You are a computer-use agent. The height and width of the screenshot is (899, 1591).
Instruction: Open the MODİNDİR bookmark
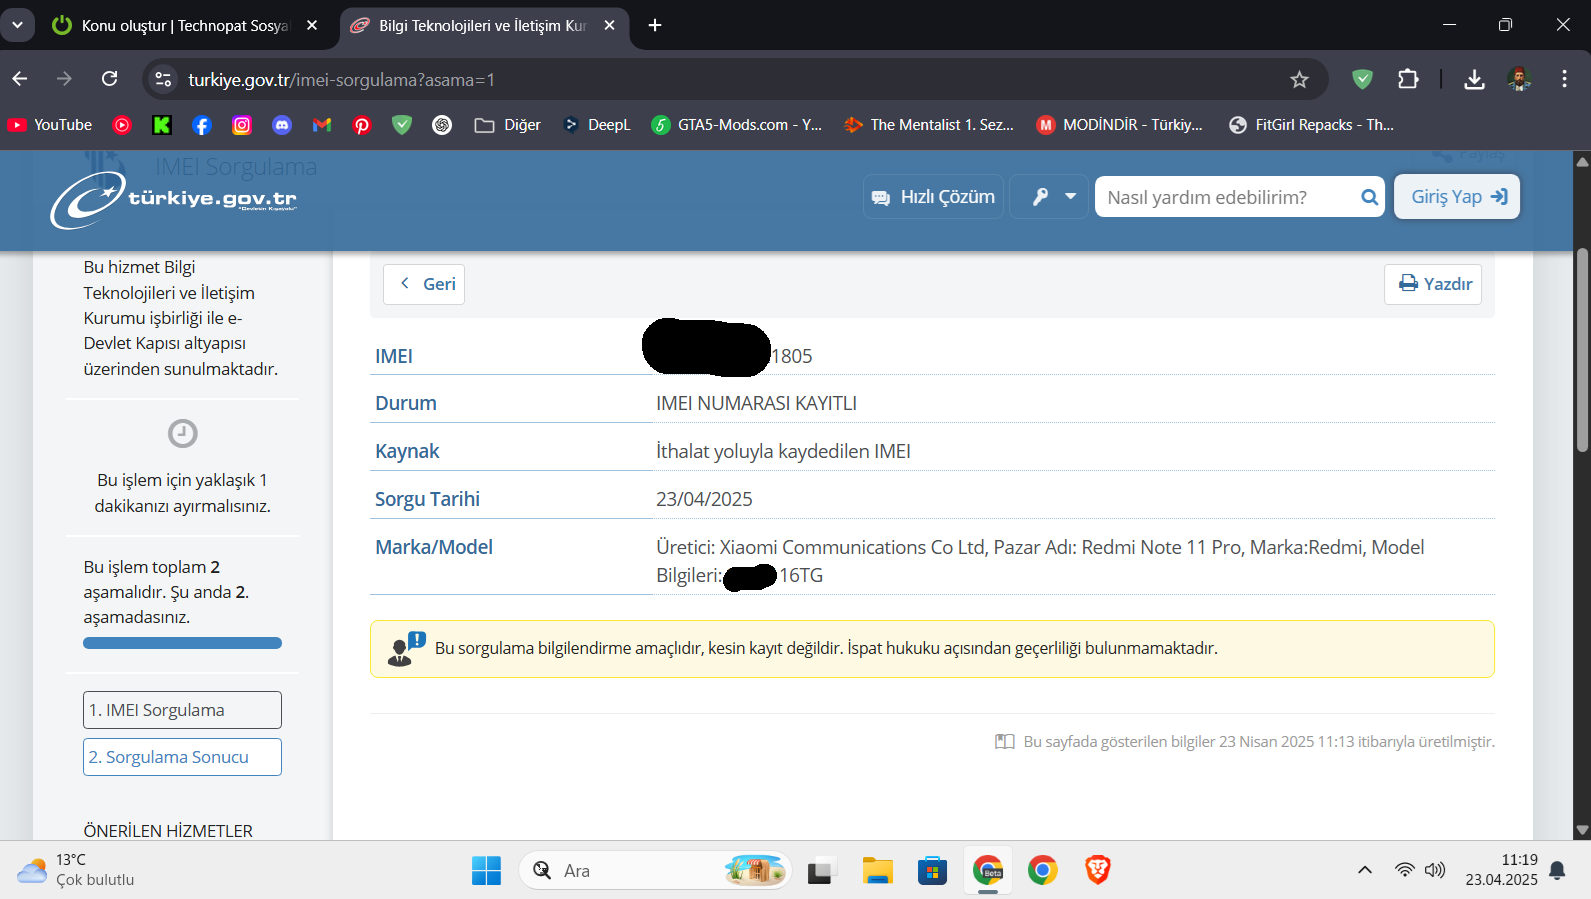(x=1120, y=125)
